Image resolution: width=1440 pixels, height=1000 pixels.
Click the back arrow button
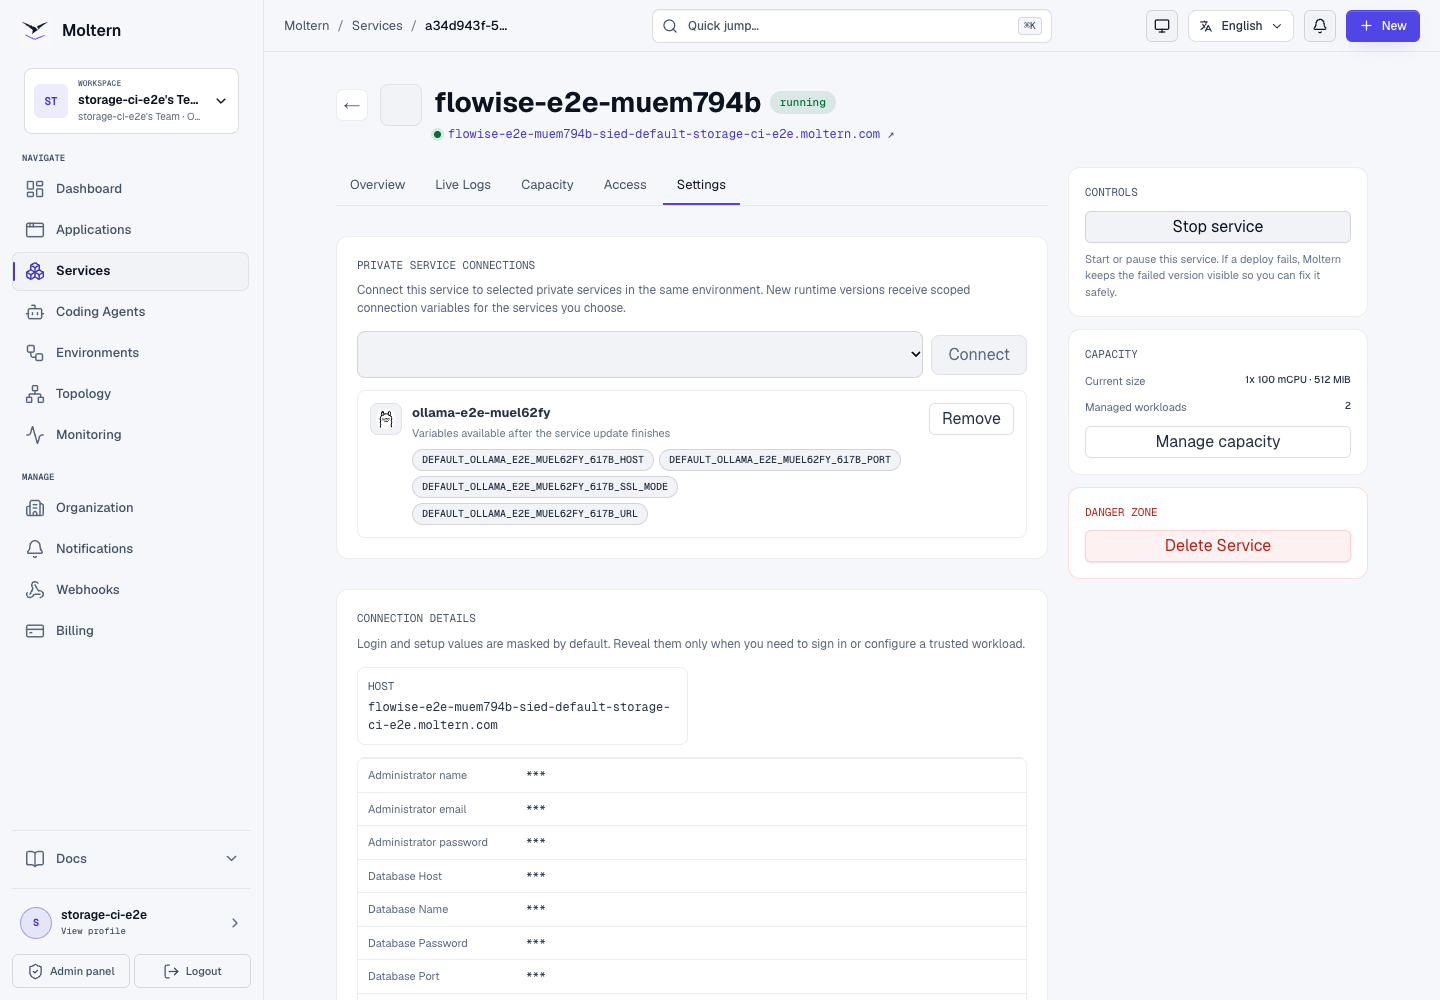pyautogui.click(x=352, y=105)
